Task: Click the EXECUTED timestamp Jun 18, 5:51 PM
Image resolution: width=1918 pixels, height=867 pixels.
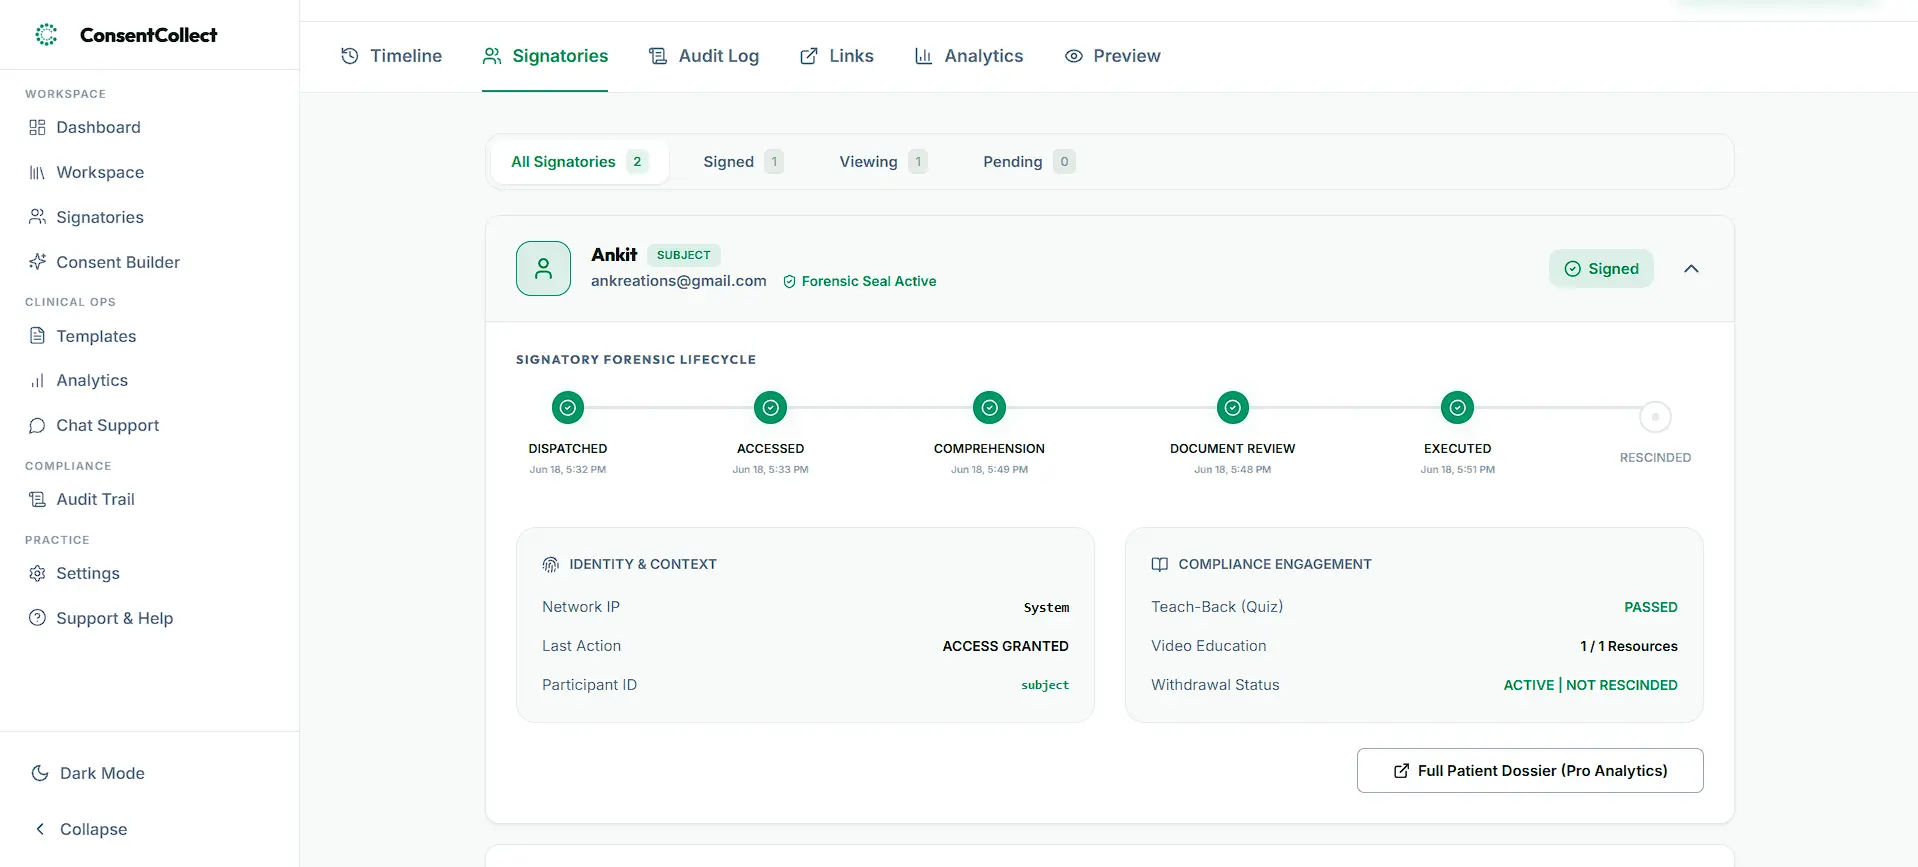Action: [x=1458, y=470]
